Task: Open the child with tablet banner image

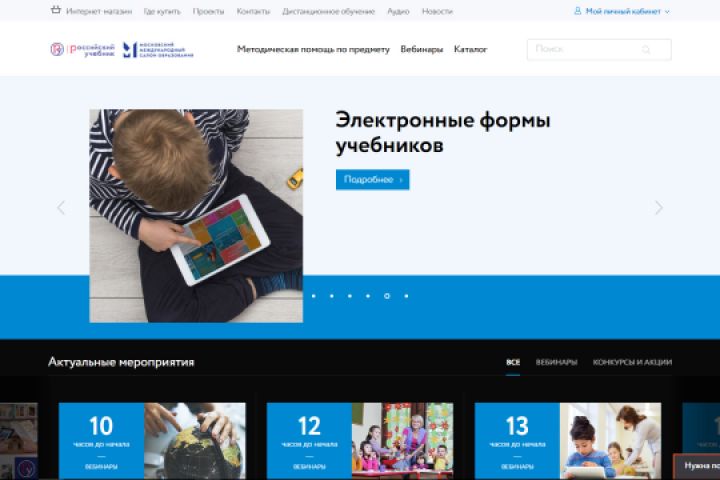Action: tap(196, 216)
